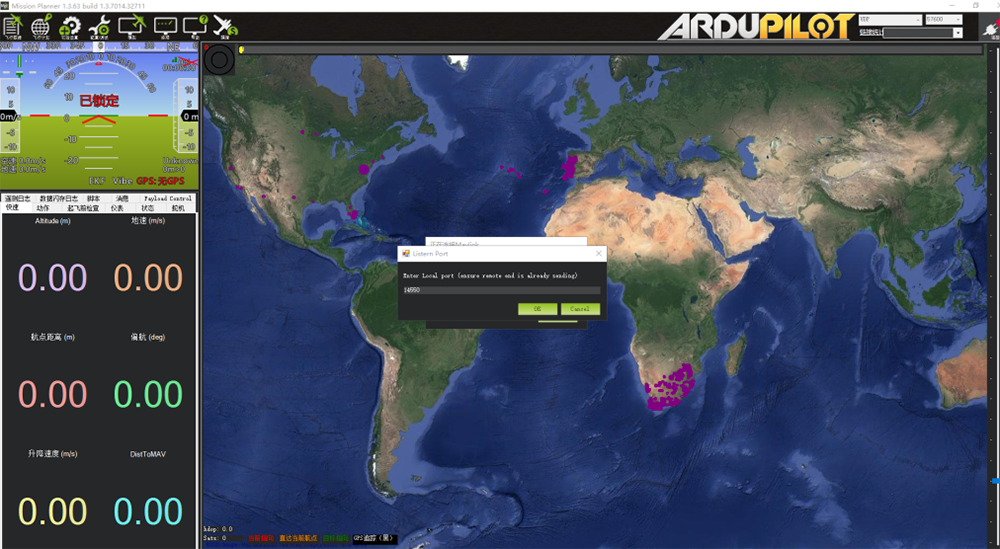Open the Flight Data screen icon

pos(13,26)
